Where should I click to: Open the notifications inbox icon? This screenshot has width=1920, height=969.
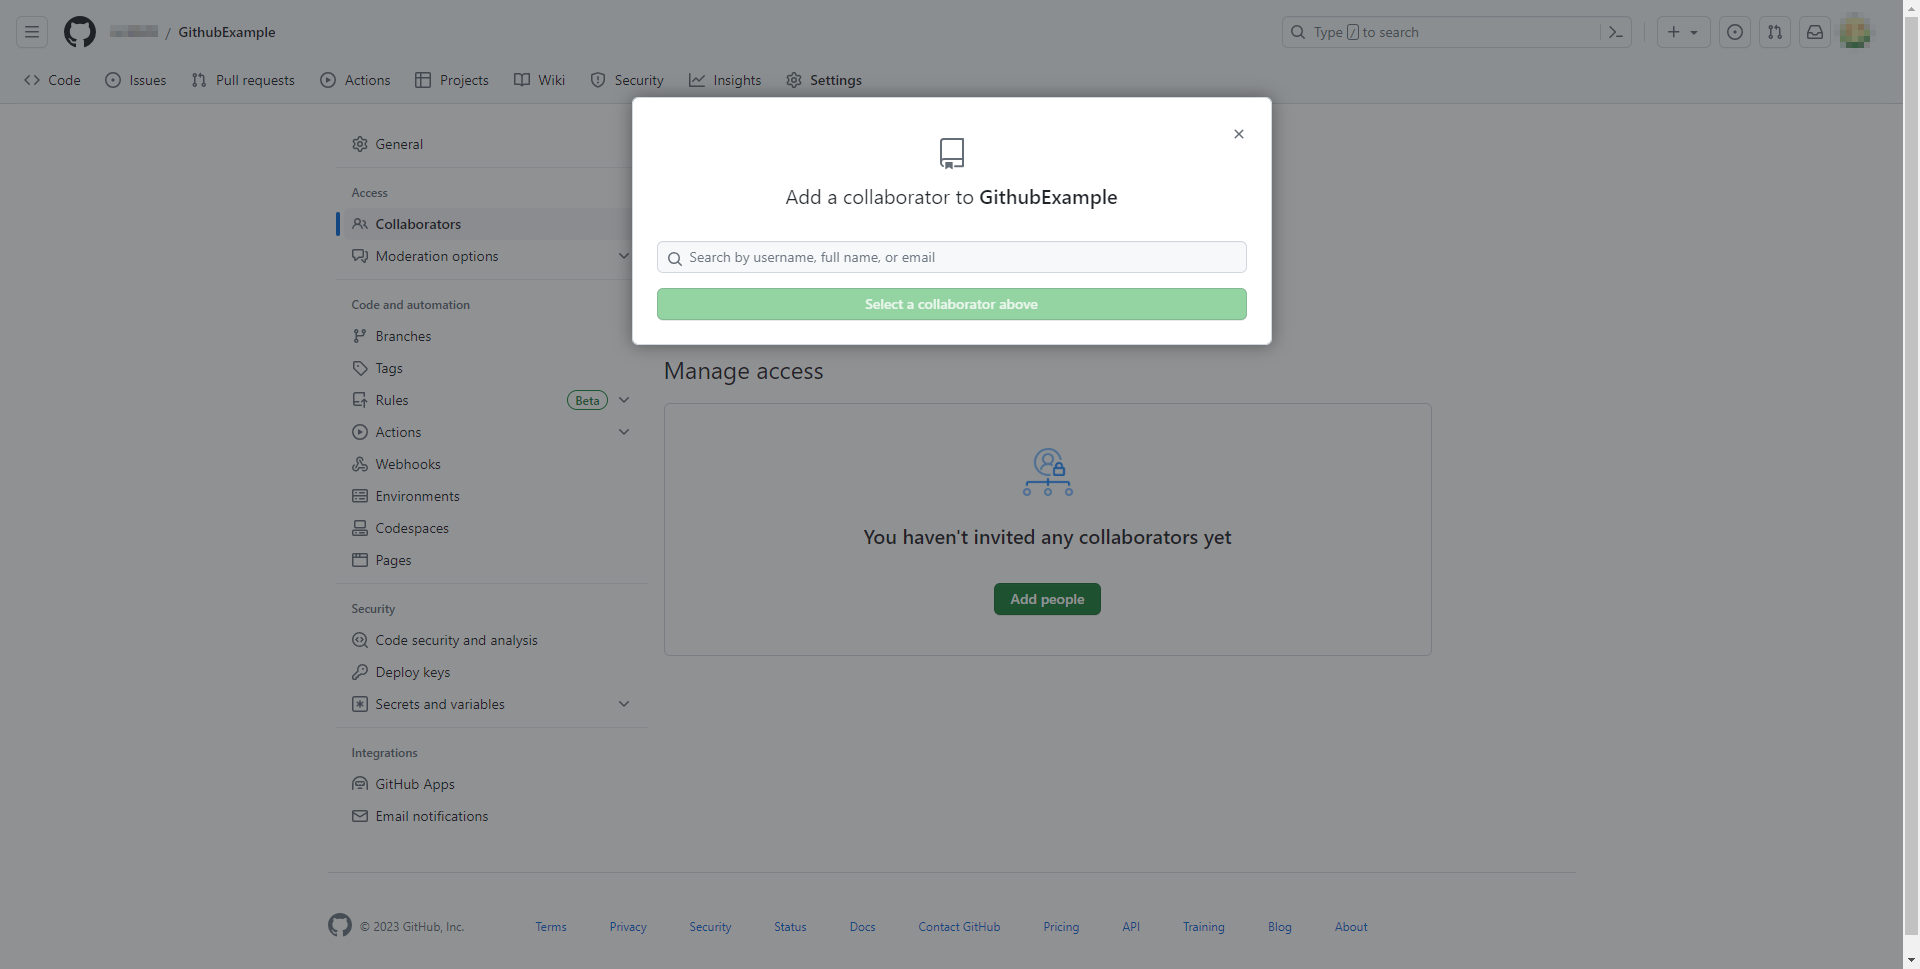tap(1815, 32)
